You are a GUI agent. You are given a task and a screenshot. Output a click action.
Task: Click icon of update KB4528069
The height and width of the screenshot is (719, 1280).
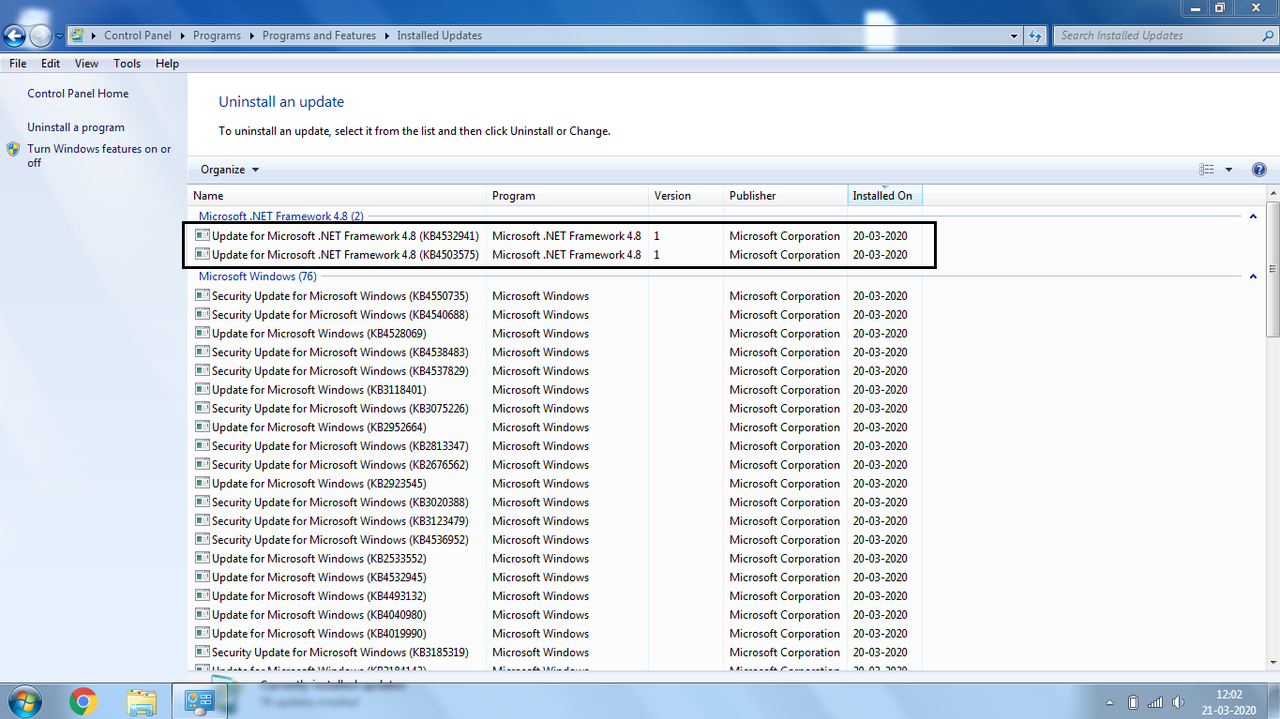coord(202,333)
